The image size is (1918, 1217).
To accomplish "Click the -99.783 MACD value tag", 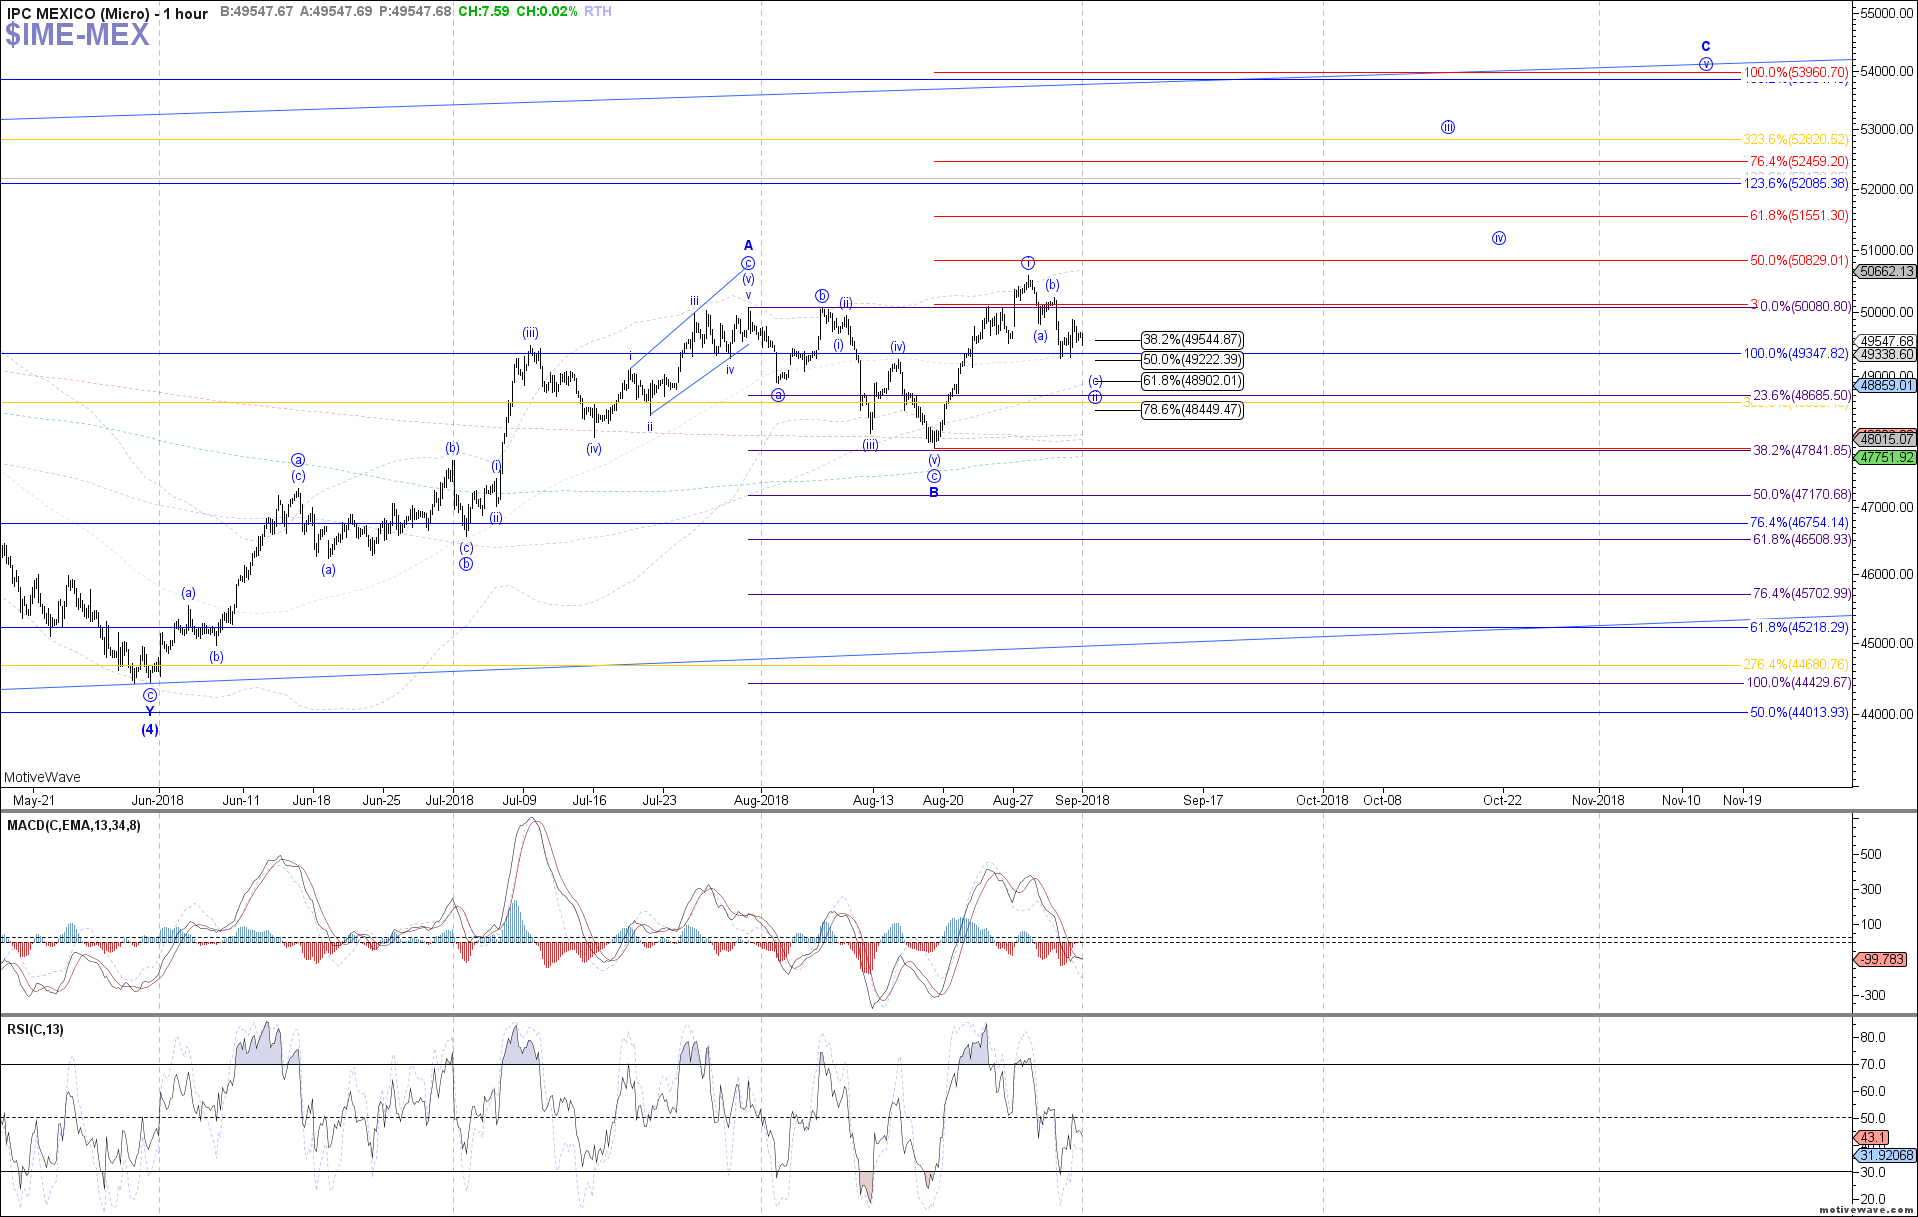I will (1881, 960).
